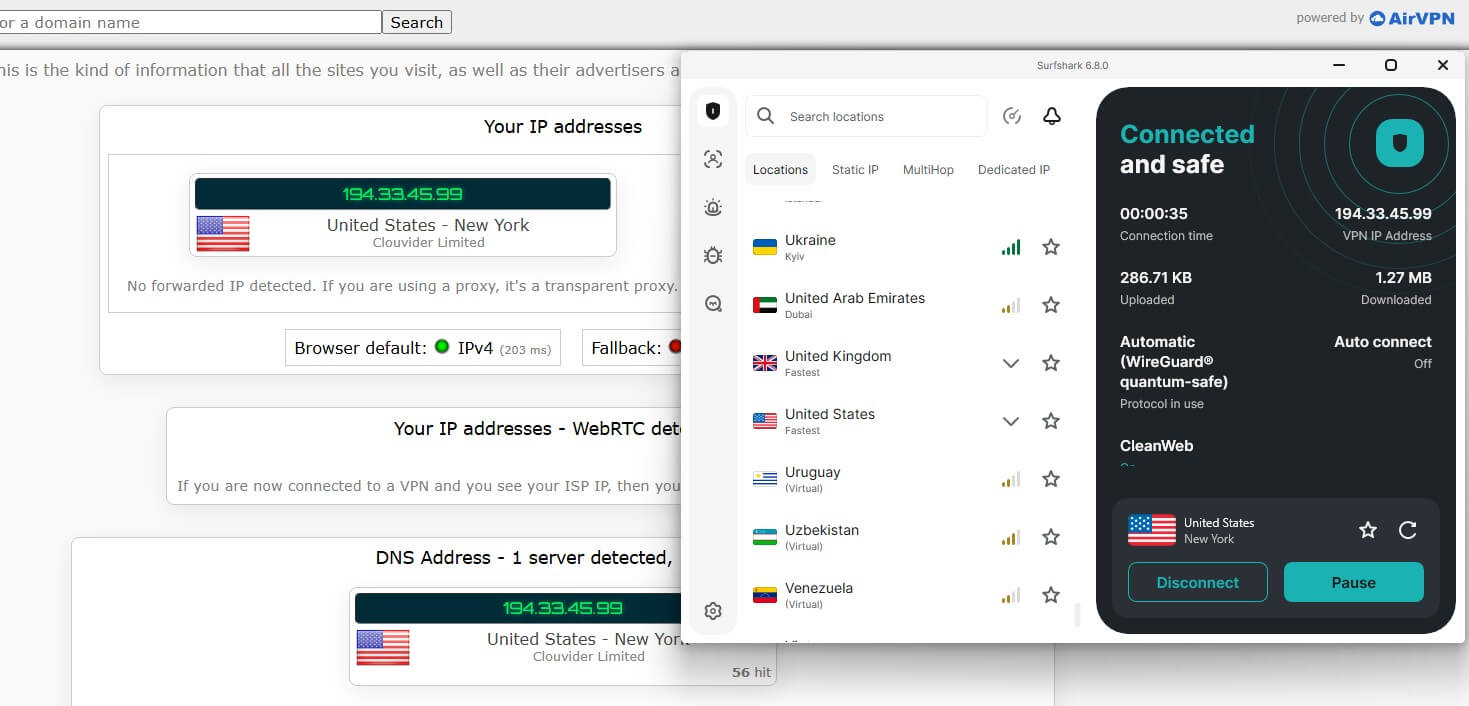Click the Search button on webpage
The height and width of the screenshot is (706, 1469).
tap(417, 22)
